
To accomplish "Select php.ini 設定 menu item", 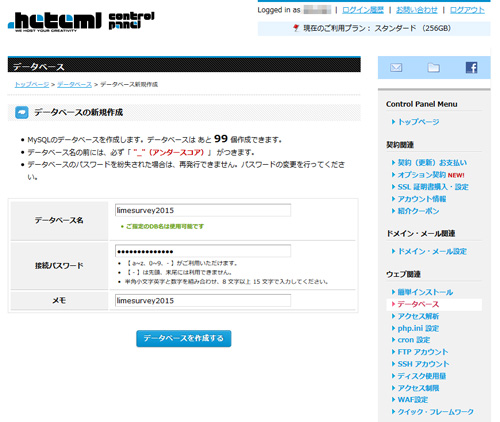I will (418, 328).
